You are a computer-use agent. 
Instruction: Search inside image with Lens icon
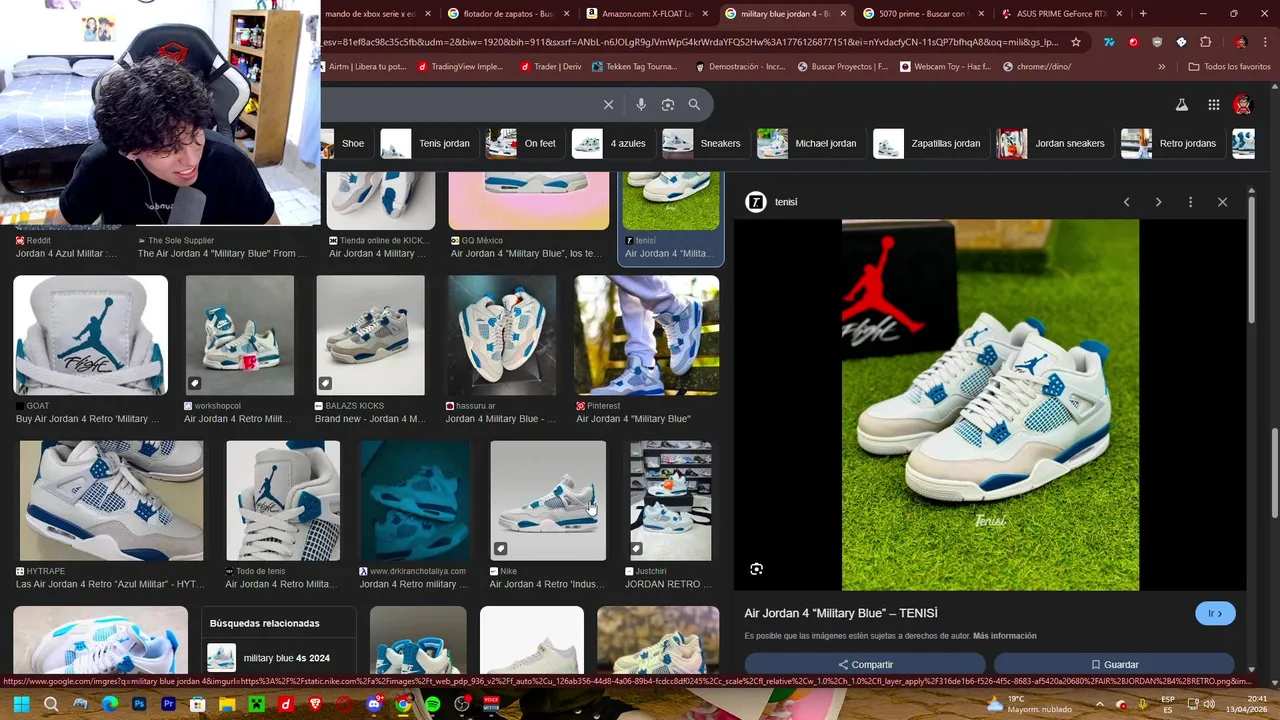(756, 569)
